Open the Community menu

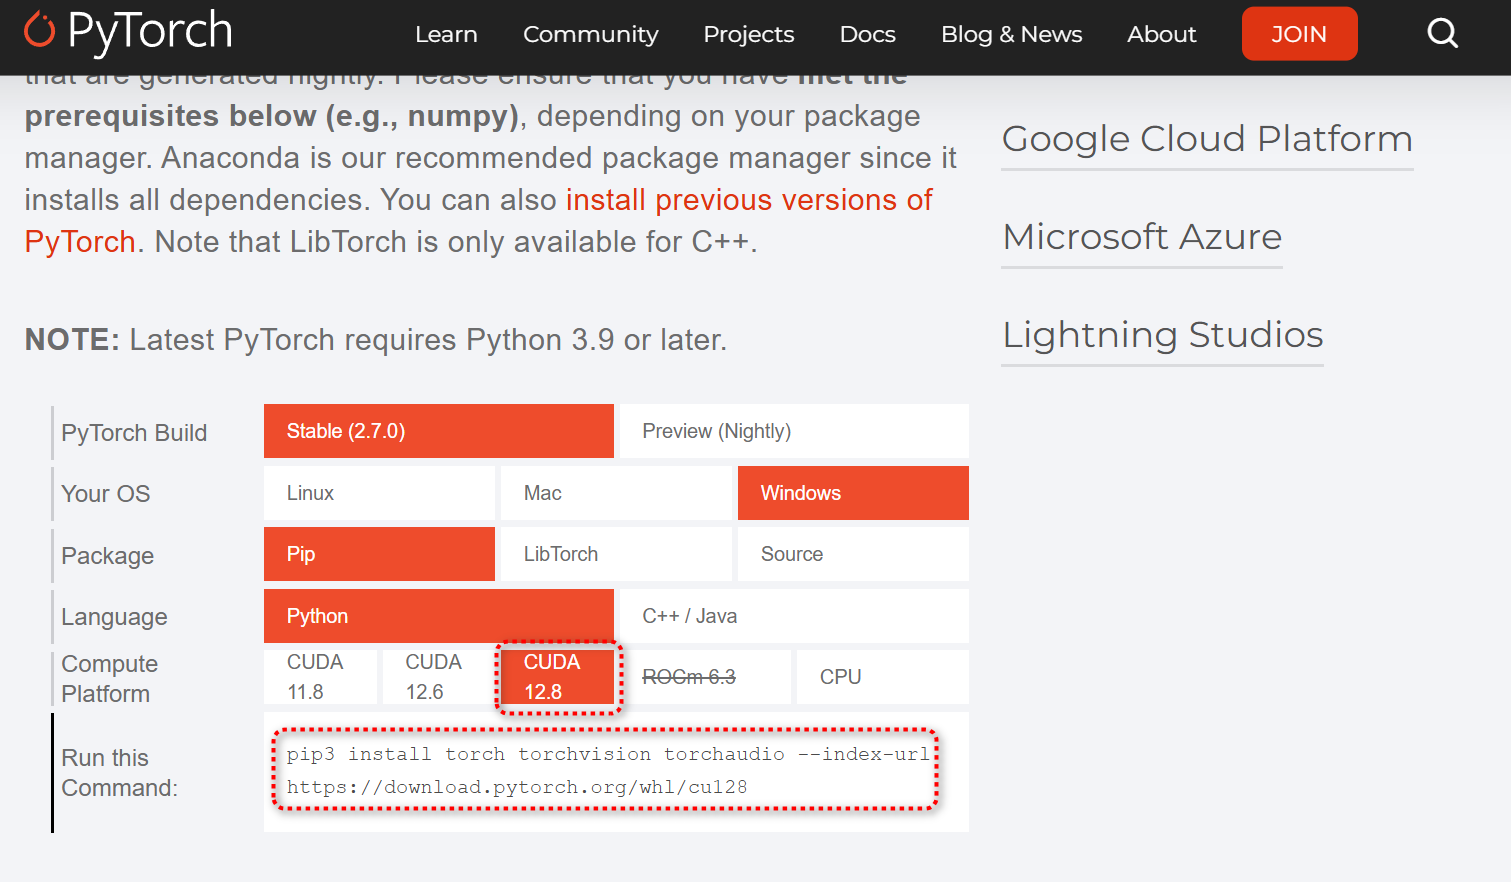coord(591,34)
